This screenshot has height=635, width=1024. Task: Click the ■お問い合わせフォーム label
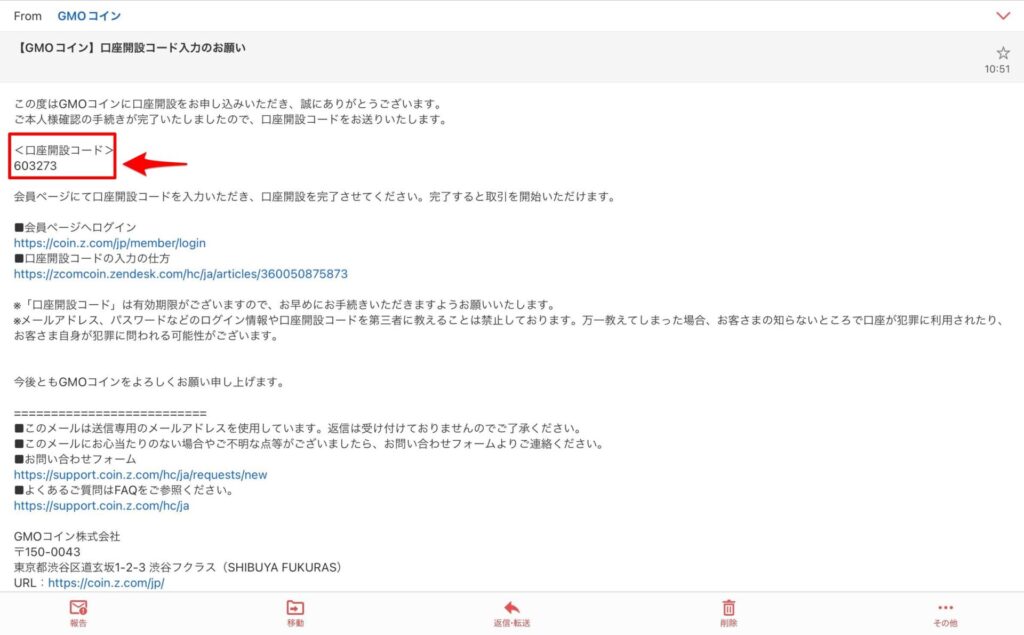coord(75,459)
